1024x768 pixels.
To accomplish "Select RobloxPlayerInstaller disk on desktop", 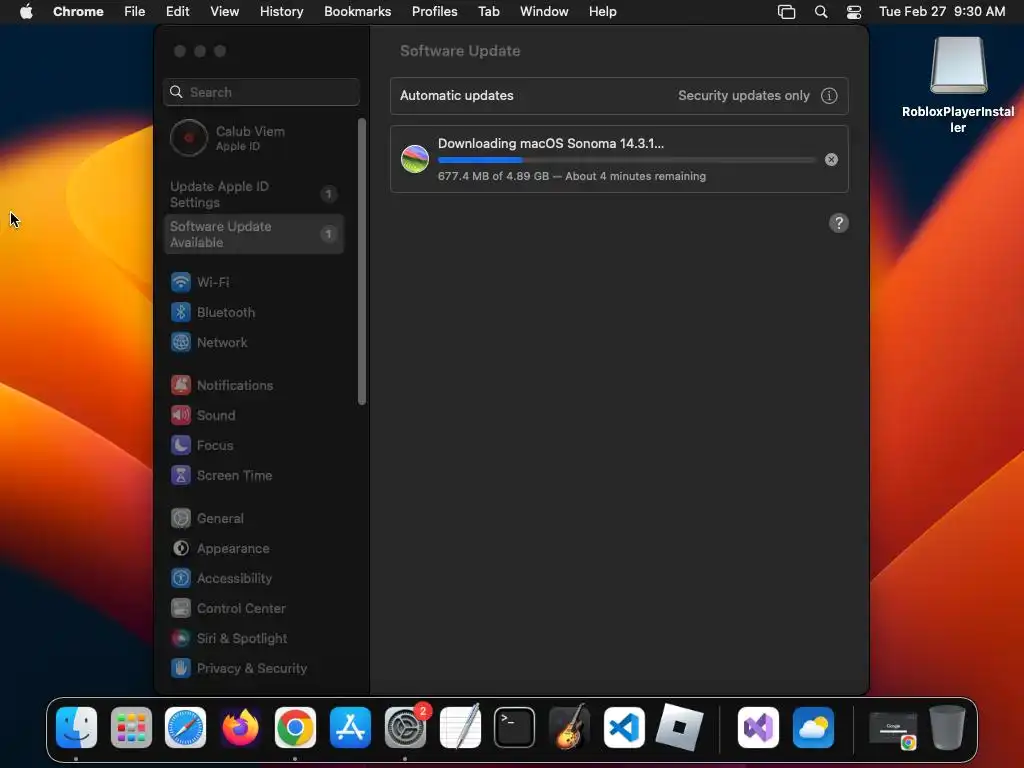I will click(x=958, y=85).
